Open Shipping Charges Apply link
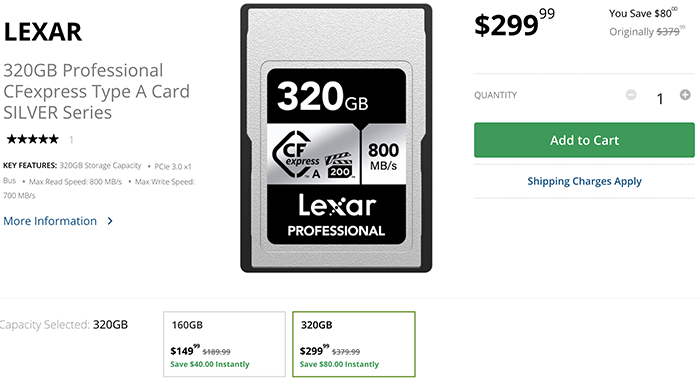The height and width of the screenshot is (382, 700). 584,181
